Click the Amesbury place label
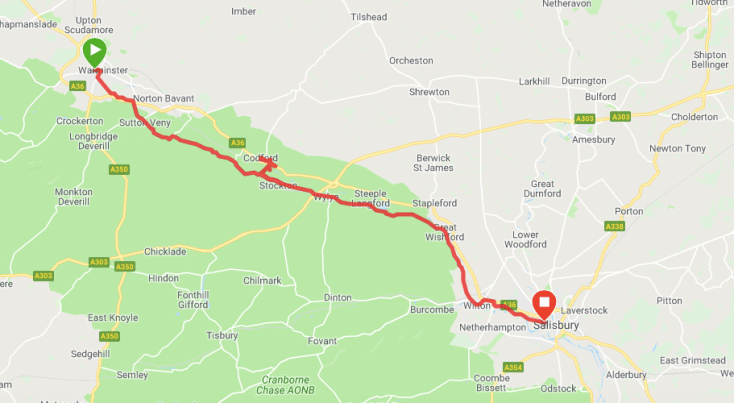734x403 pixels. coord(594,139)
